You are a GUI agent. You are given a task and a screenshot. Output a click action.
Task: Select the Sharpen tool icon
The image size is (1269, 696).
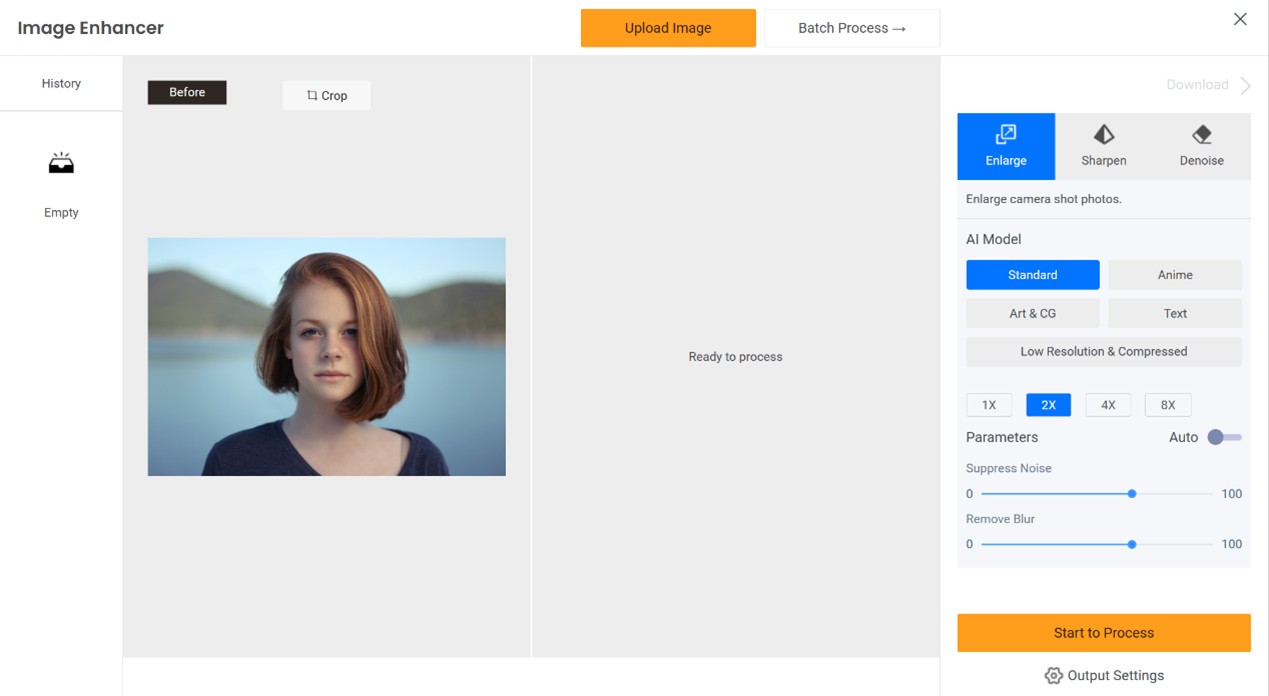coord(1104,135)
